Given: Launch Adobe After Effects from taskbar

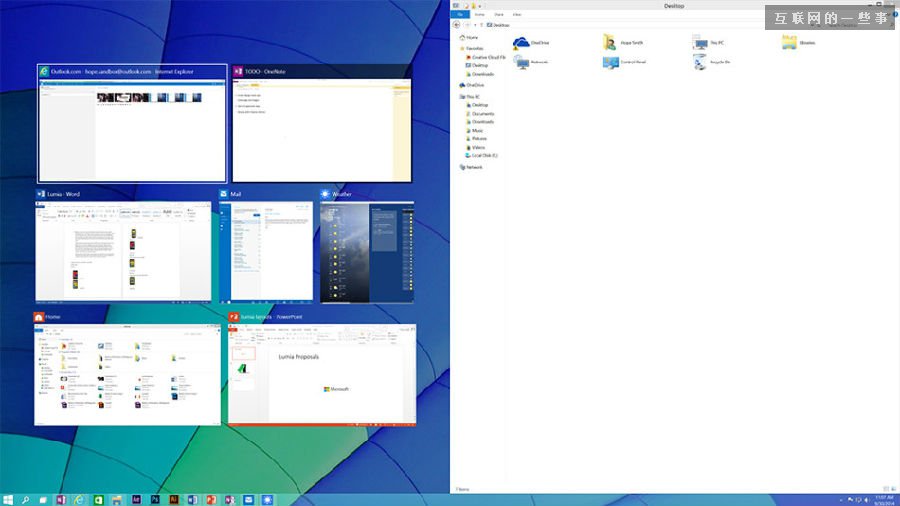Looking at the screenshot, I should pos(136,500).
